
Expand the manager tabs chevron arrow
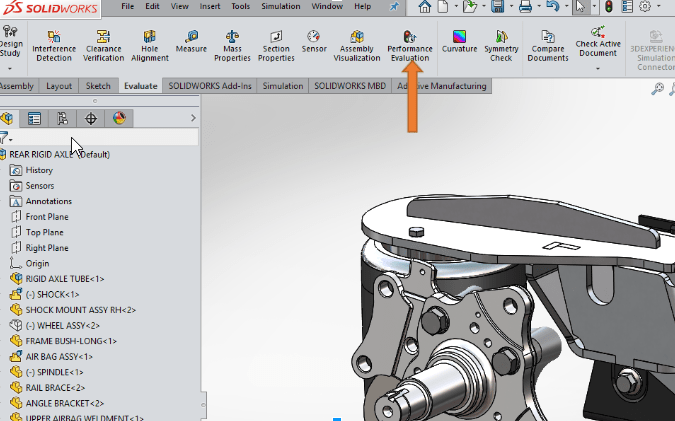click(x=193, y=118)
